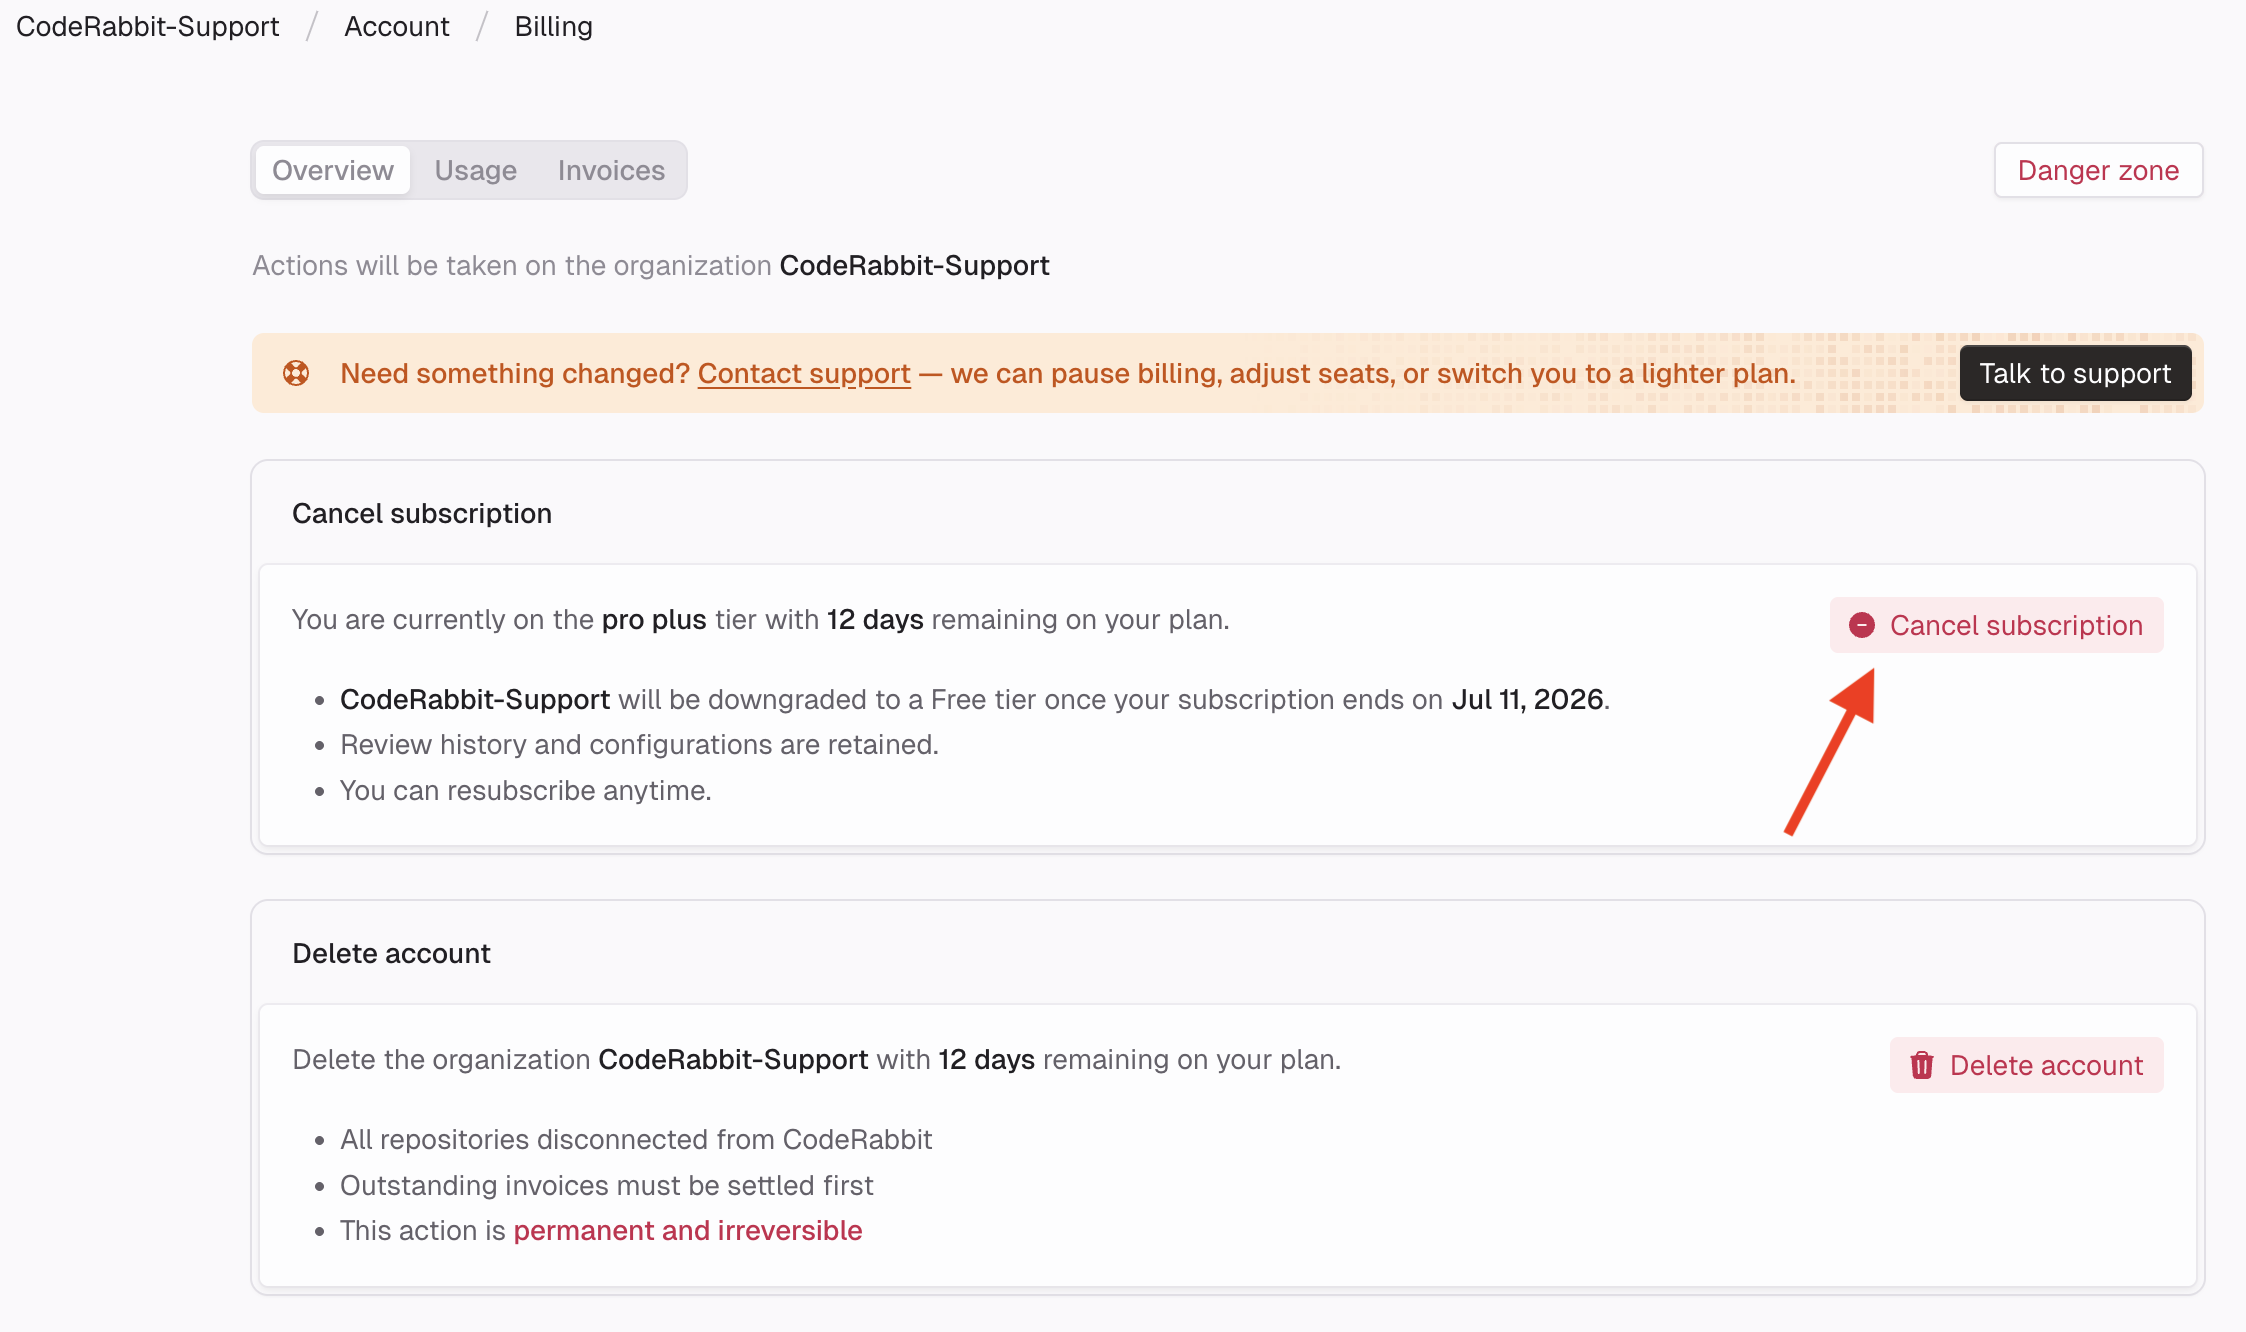Open the CodeRabbit-Support breadcrumb
The width and height of the screenshot is (2246, 1332).
tap(147, 26)
